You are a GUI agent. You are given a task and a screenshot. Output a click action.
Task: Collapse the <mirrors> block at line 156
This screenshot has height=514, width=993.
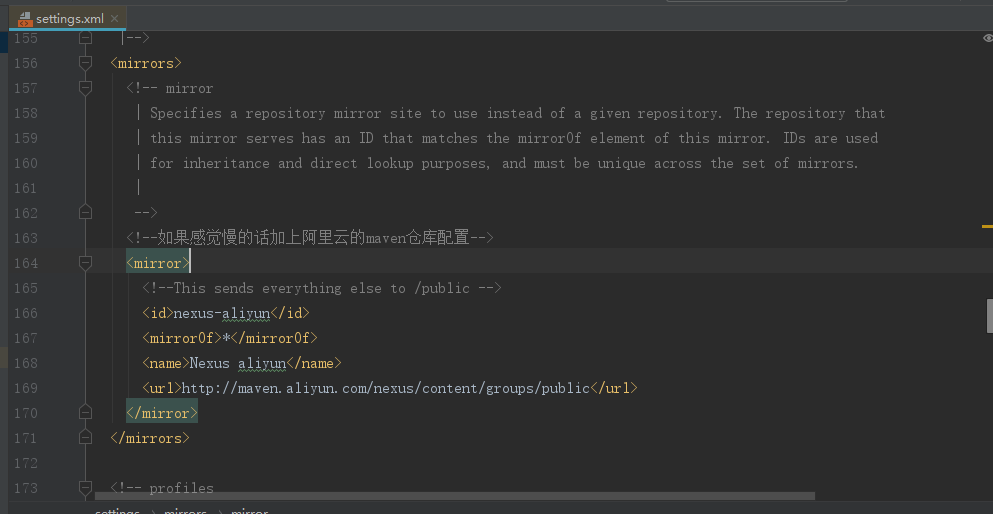[85, 63]
